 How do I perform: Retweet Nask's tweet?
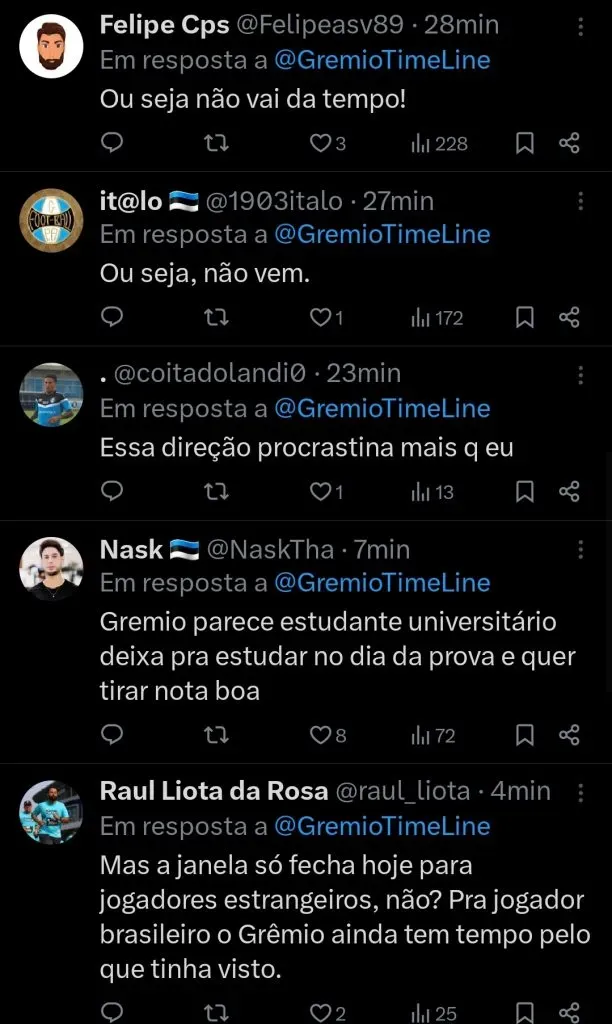215,735
